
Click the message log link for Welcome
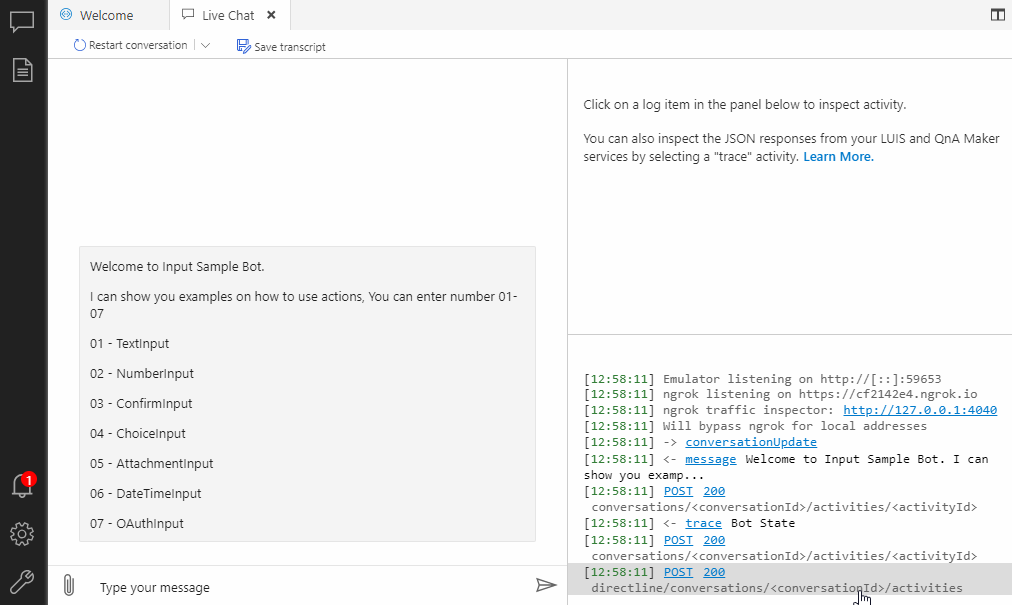coord(710,459)
